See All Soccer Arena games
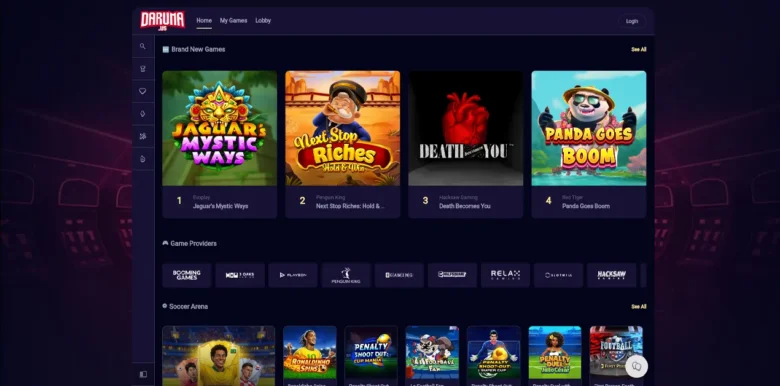 pyautogui.click(x=639, y=307)
